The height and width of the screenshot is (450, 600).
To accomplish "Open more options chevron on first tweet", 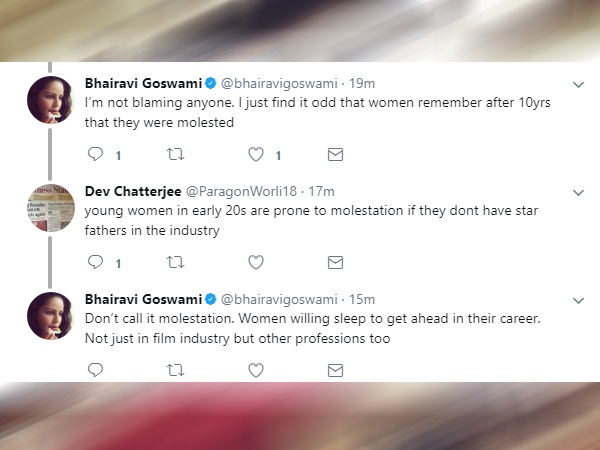I will pos(577,84).
